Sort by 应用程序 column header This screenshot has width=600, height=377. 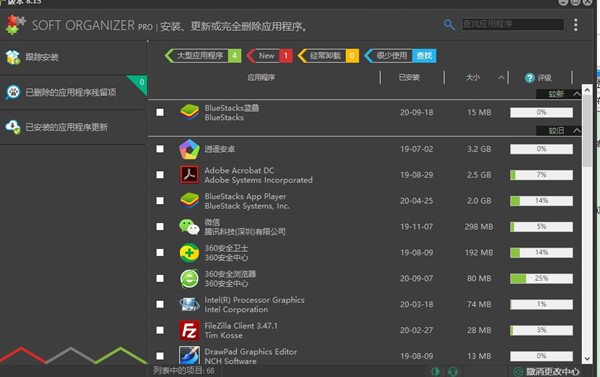click(x=261, y=78)
